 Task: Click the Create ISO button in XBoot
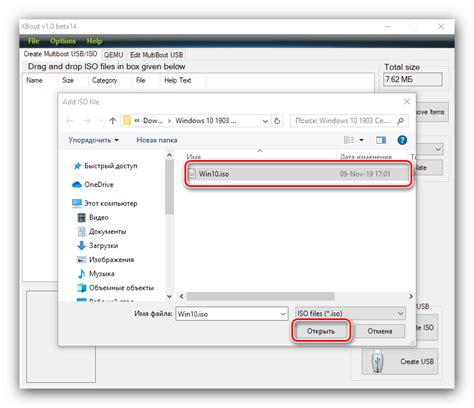(427, 327)
